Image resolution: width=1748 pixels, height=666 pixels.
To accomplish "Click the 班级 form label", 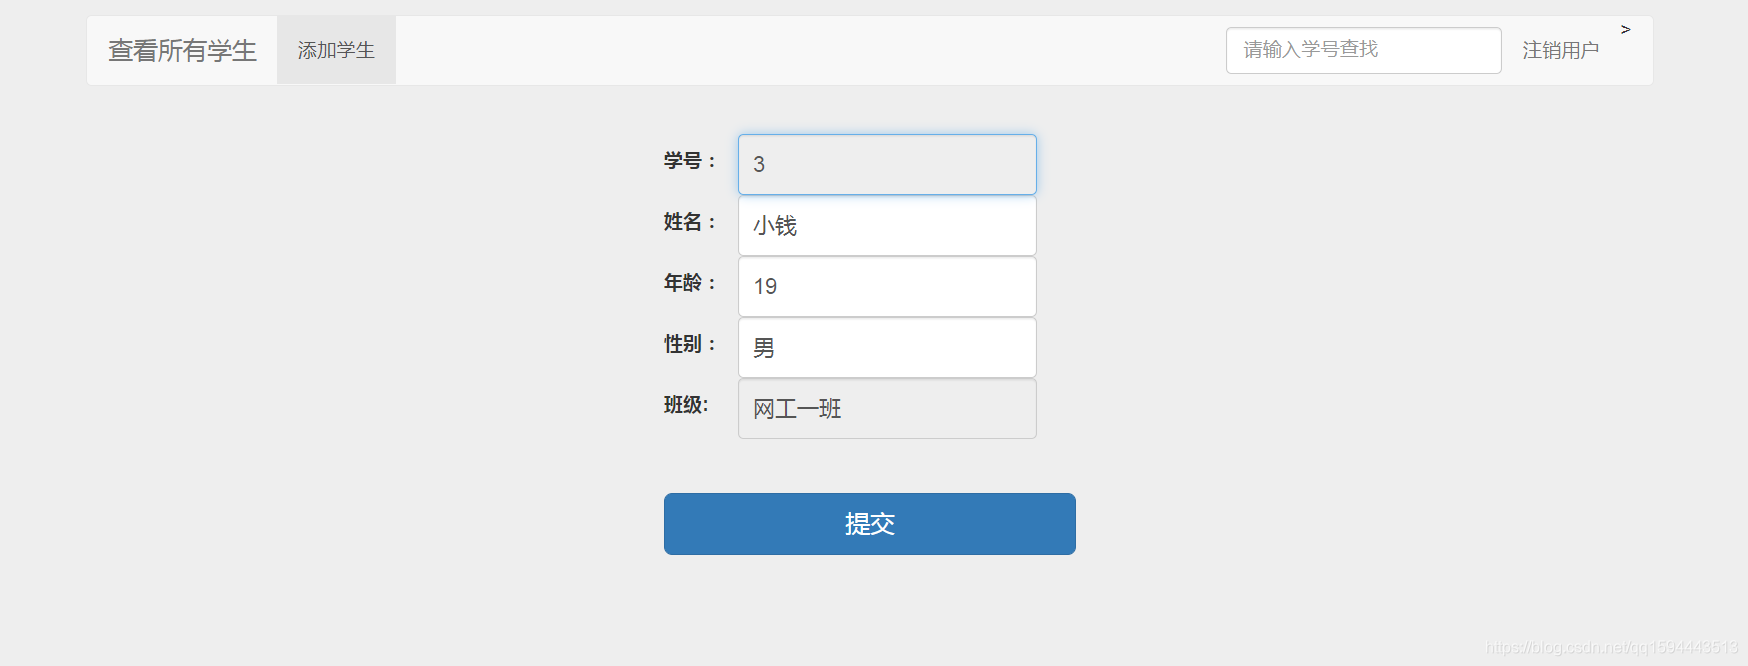I will pos(687,404).
